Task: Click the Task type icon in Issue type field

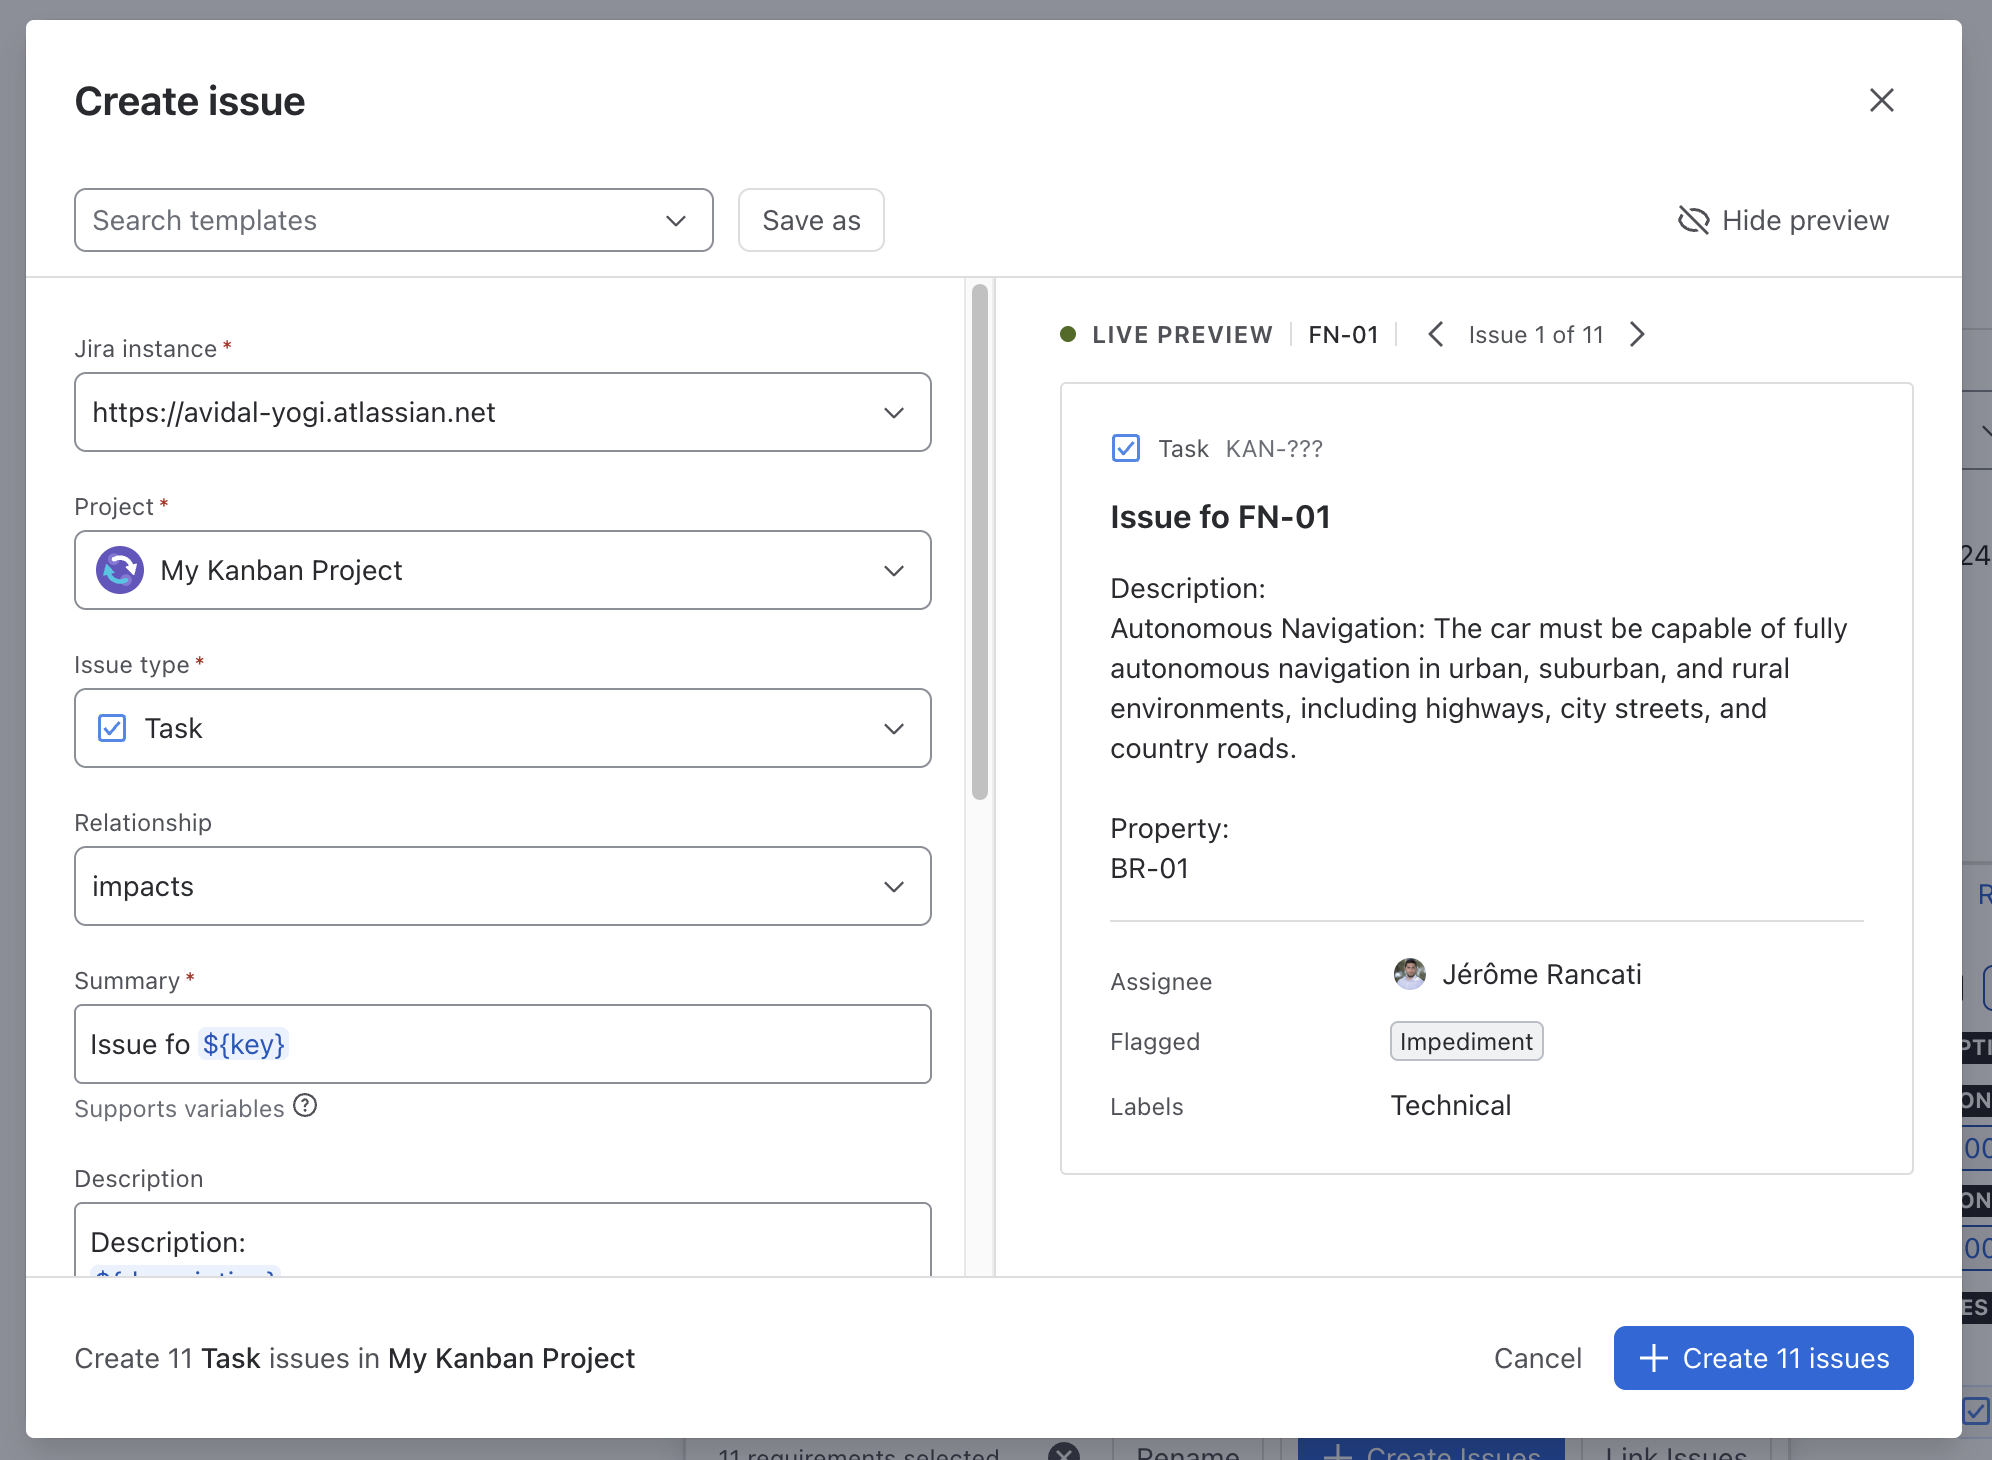Action: point(112,728)
